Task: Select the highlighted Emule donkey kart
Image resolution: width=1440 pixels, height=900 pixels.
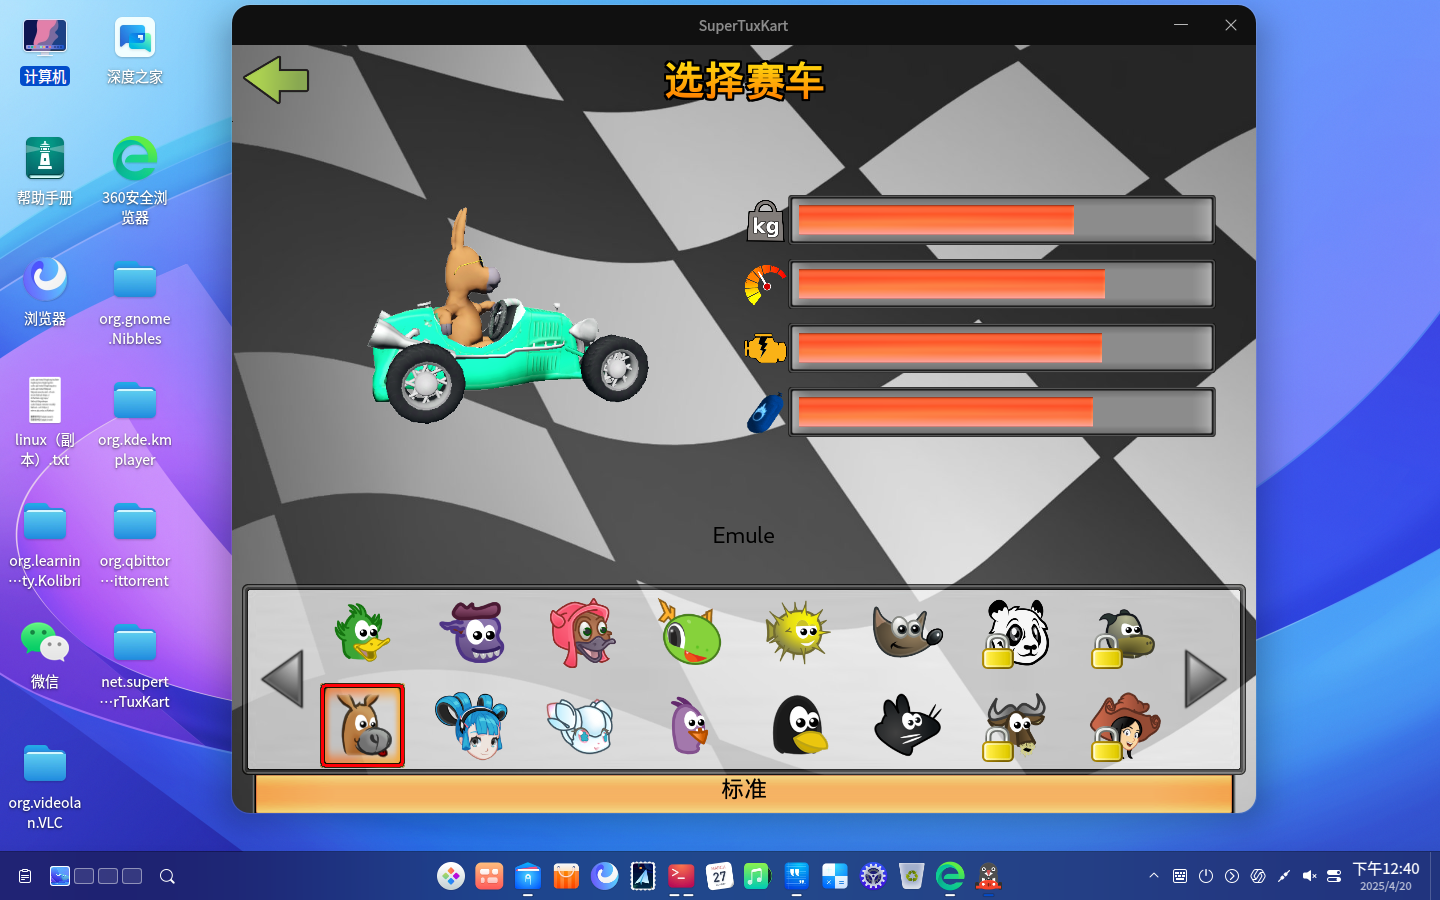Action: tap(362, 726)
